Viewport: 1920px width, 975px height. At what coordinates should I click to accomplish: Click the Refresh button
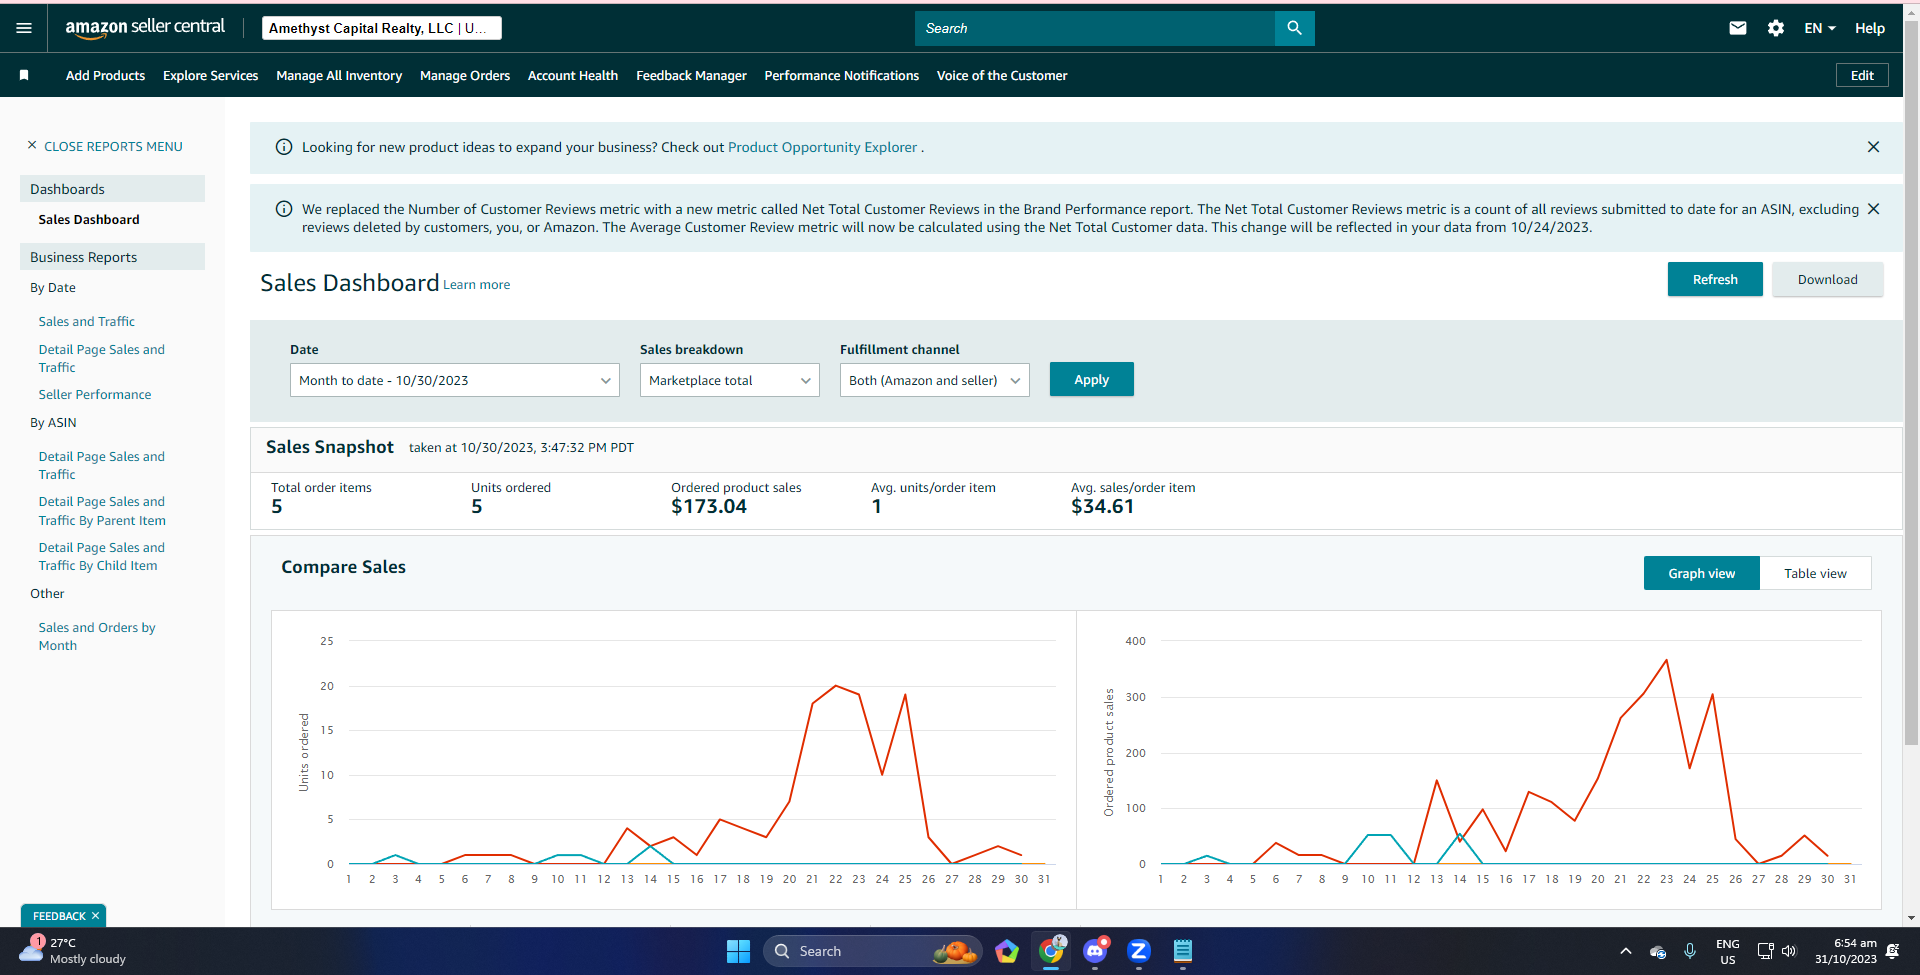[x=1715, y=279]
